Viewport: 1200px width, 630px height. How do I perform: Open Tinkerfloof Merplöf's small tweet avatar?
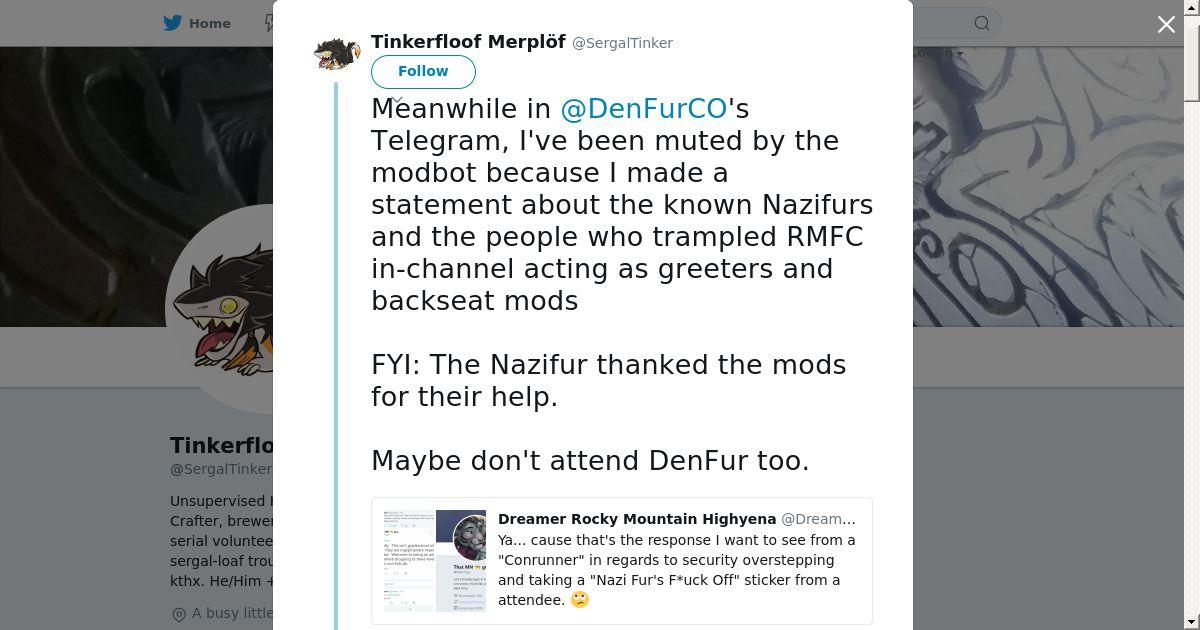(x=336, y=53)
